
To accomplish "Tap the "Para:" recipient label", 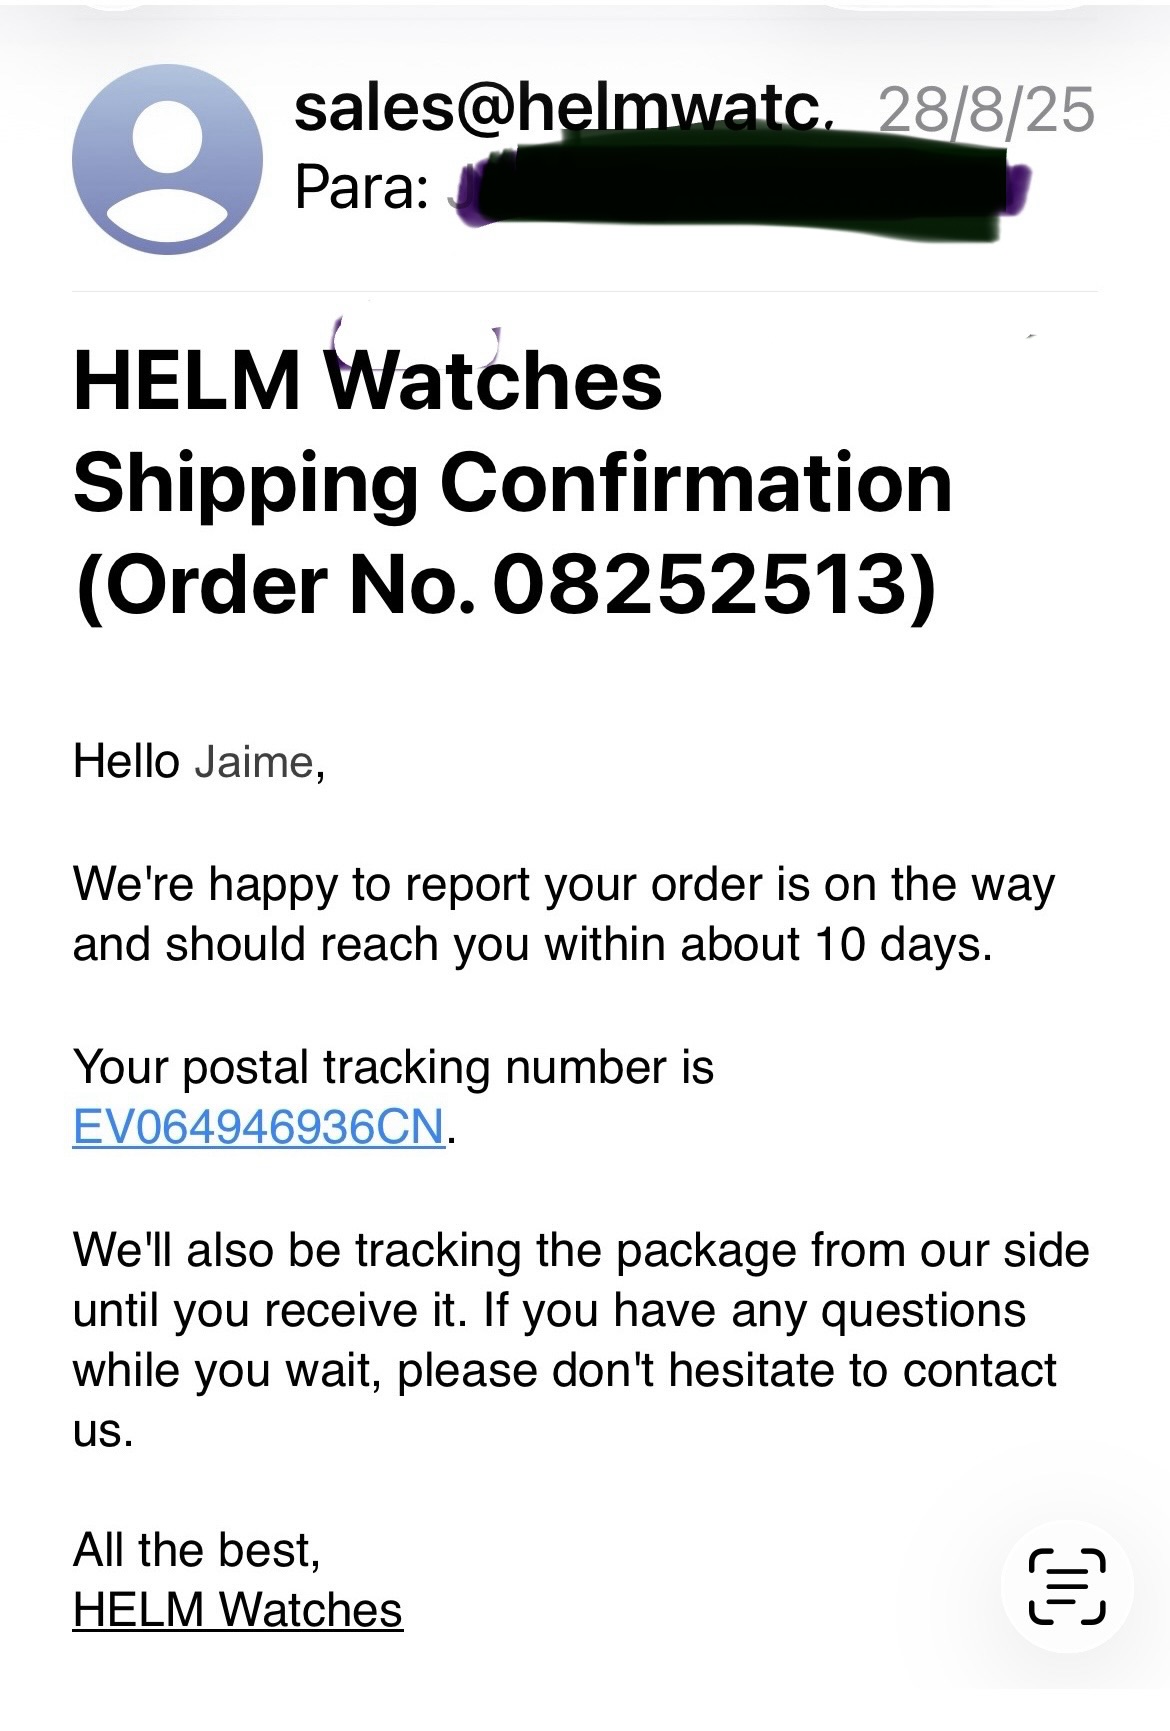I will coord(361,188).
